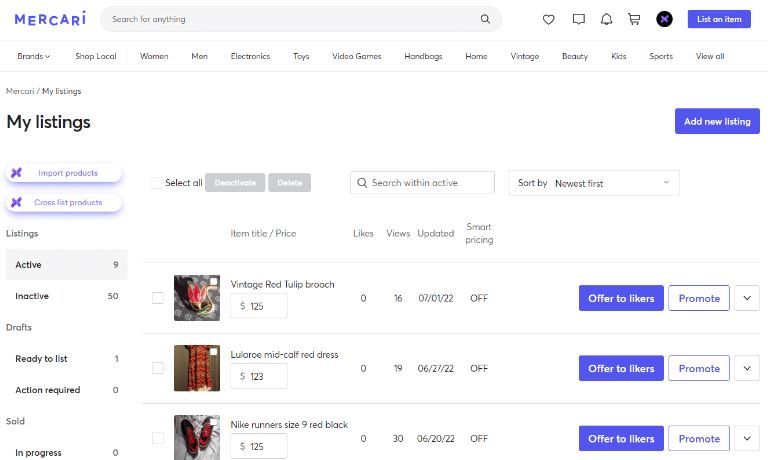Image resolution: width=768 pixels, height=460 pixels.
Task: Expand more options for Nike runners listing
Action: (747, 438)
